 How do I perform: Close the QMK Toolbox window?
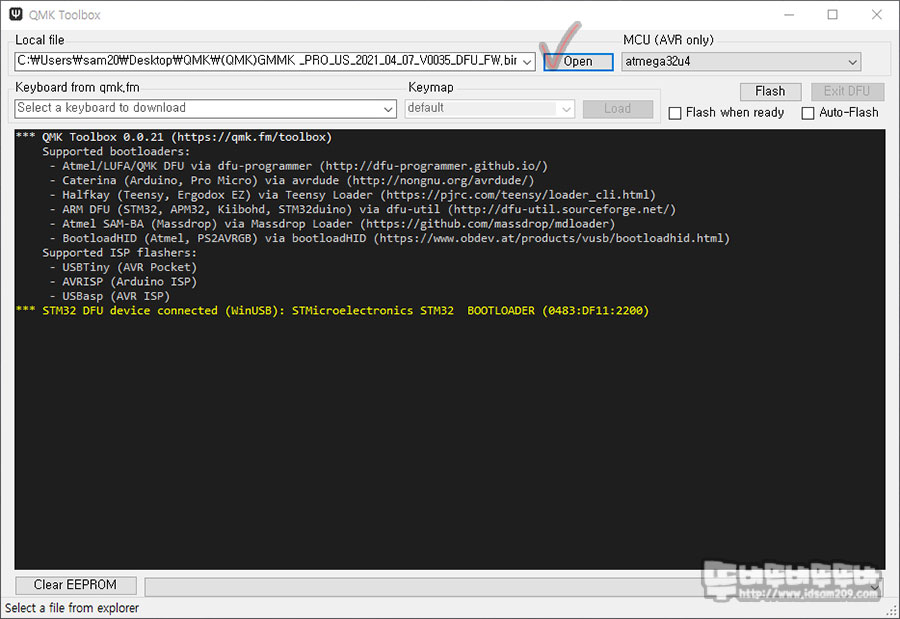click(x=876, y=14)
